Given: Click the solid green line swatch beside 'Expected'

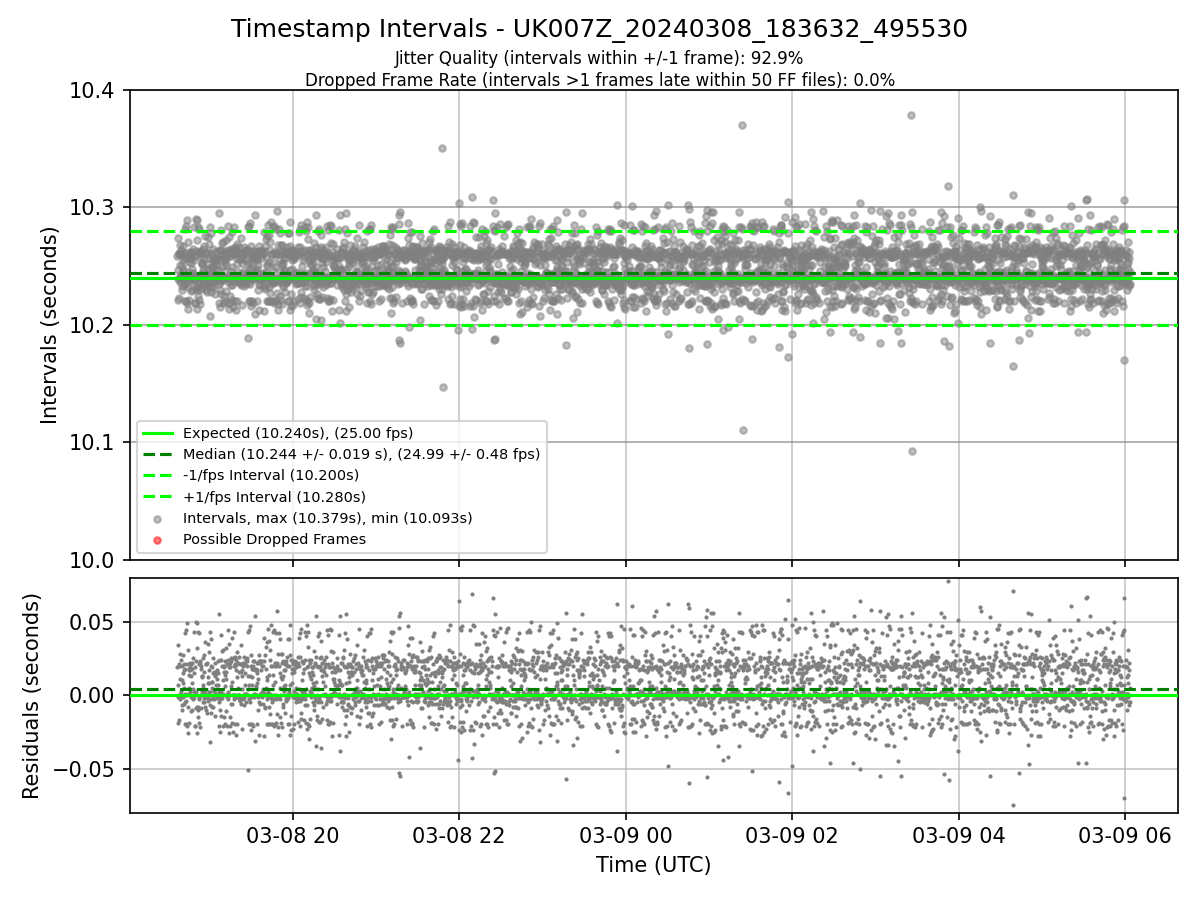Looking at the screenshot, I should click(x=158, y=433).
